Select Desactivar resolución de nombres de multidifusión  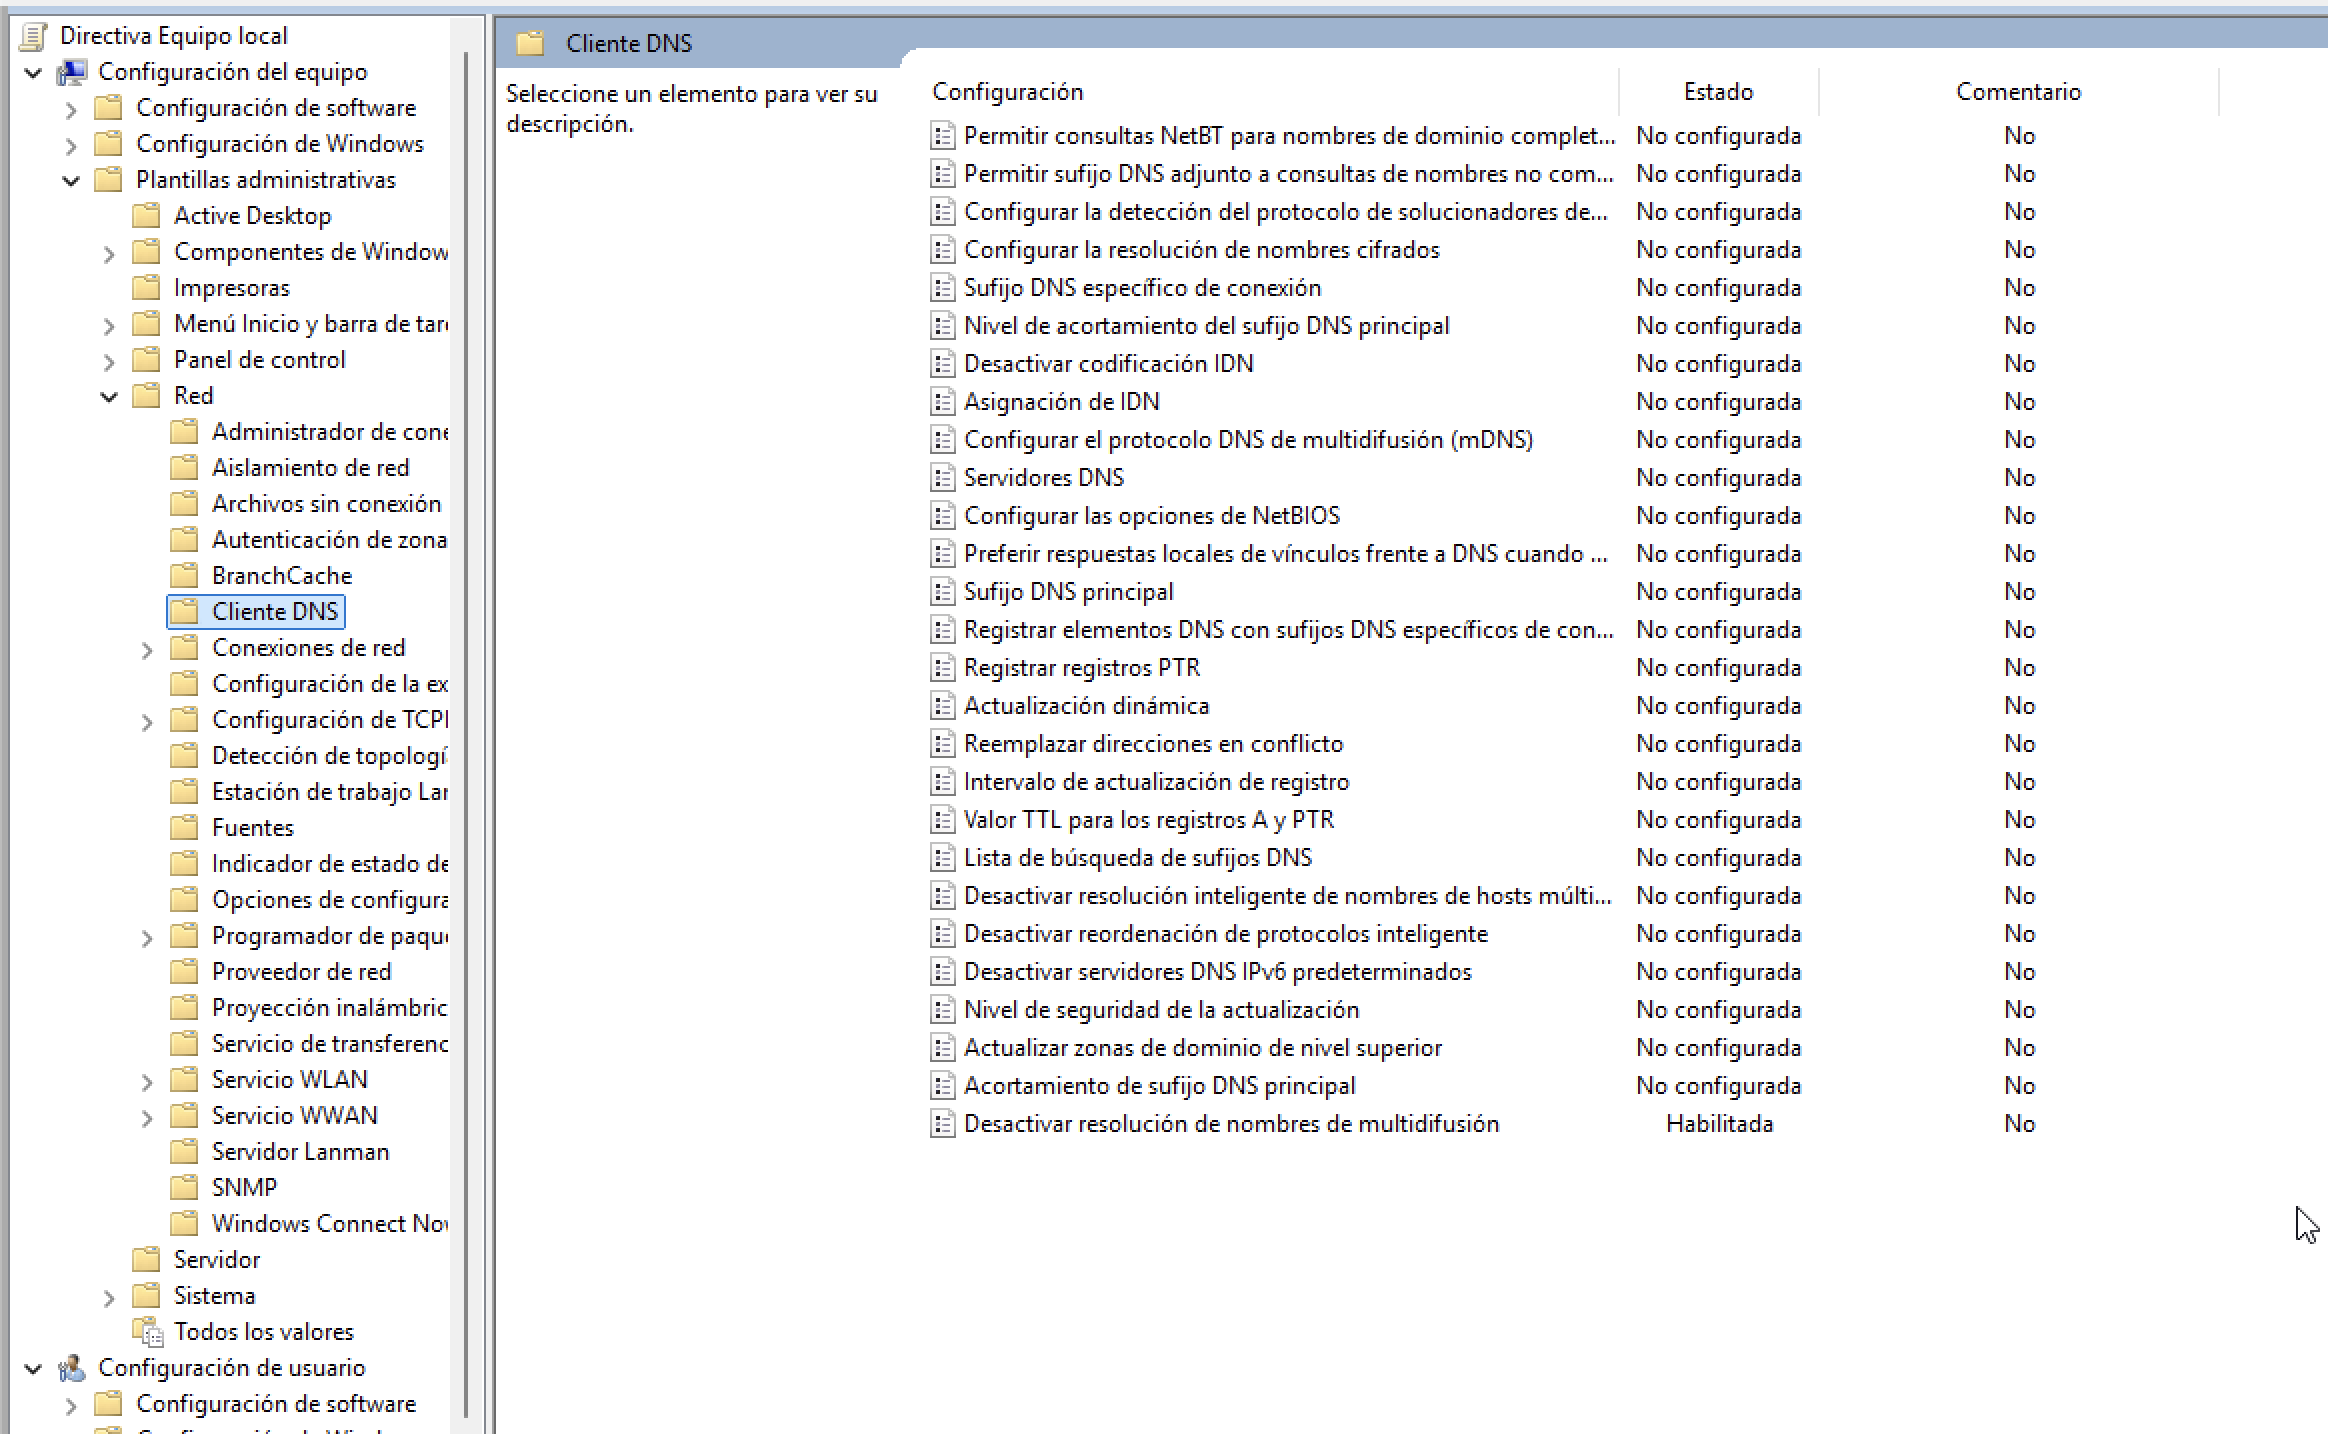1231,1124
